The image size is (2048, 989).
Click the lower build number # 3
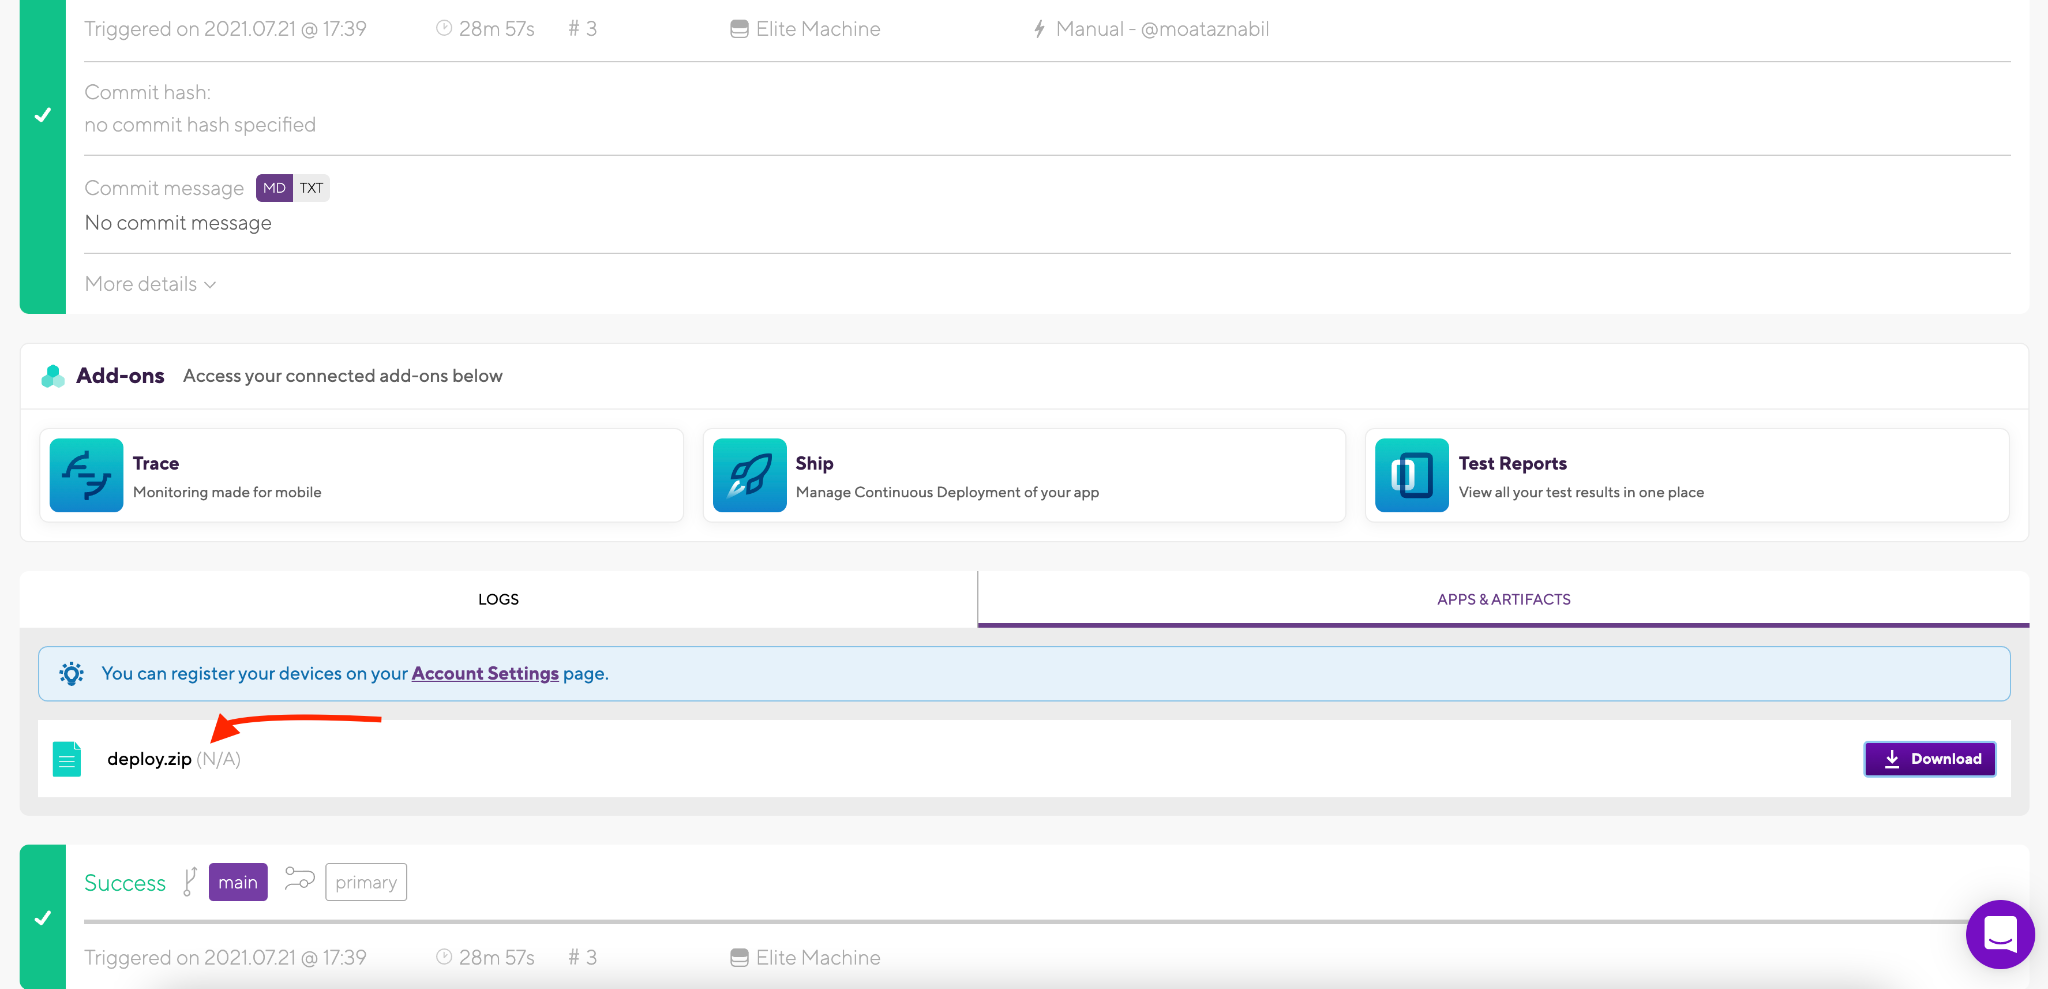(x=582, y=958)
